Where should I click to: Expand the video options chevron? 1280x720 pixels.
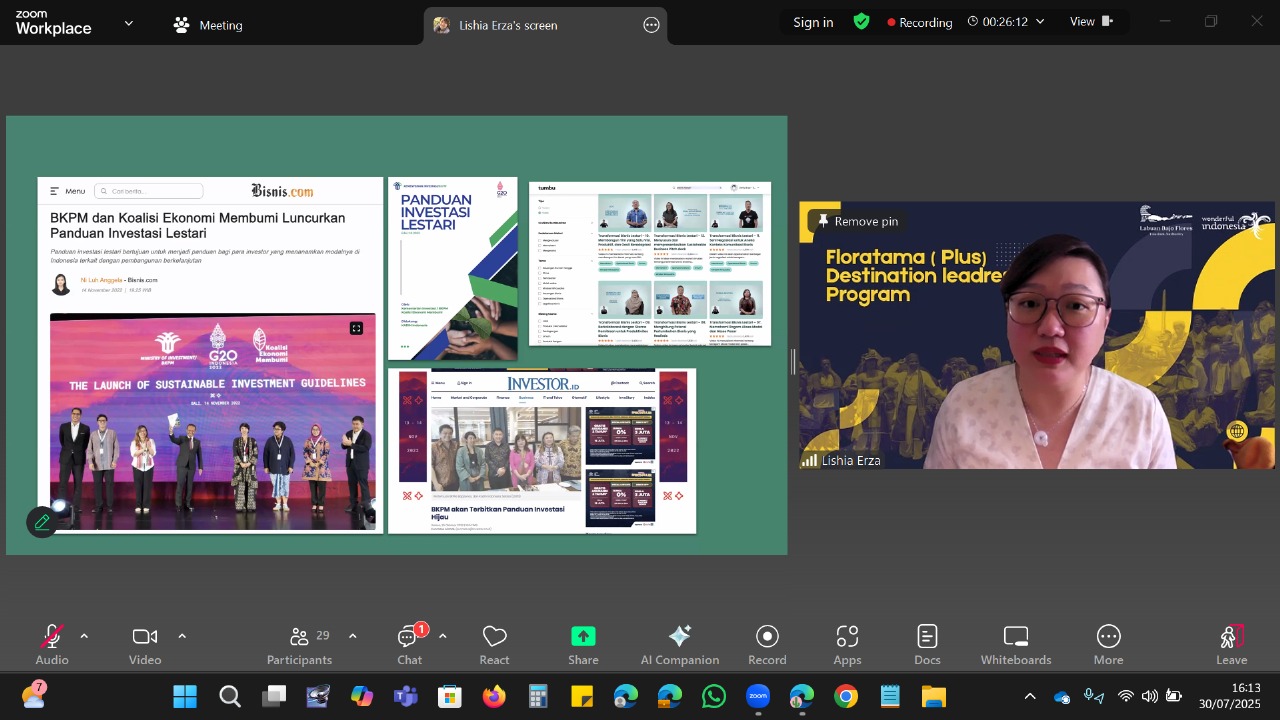182,636
